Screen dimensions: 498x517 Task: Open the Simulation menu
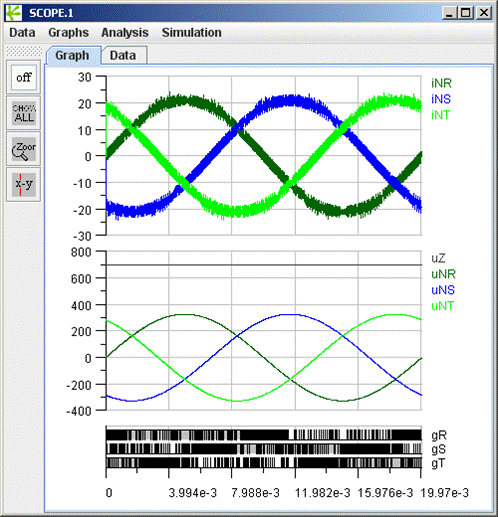[192, 33]
